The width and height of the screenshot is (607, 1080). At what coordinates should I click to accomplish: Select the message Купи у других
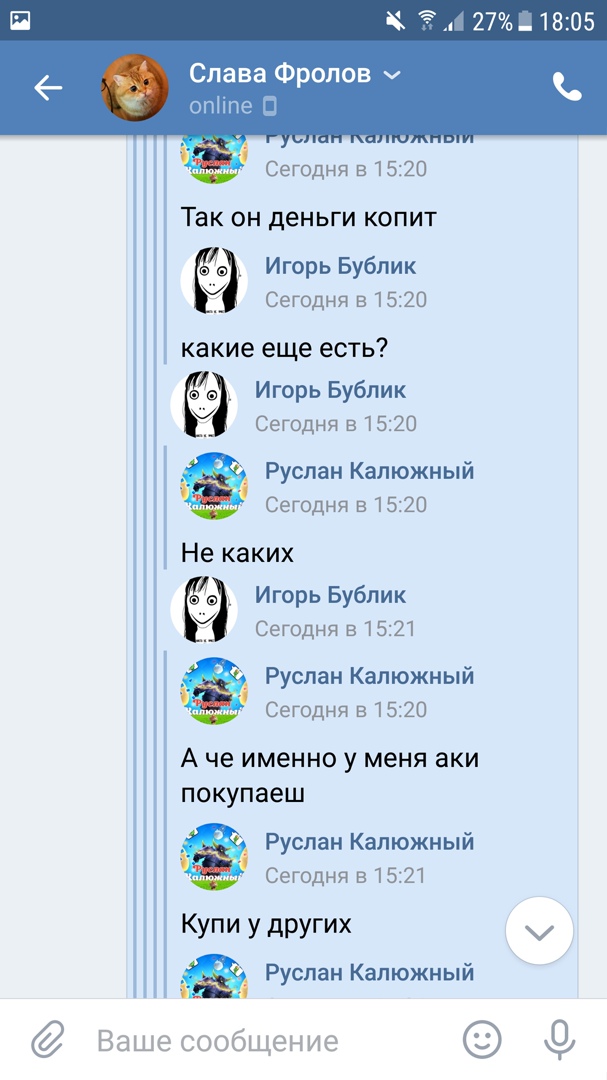click(x=266, y=924)
